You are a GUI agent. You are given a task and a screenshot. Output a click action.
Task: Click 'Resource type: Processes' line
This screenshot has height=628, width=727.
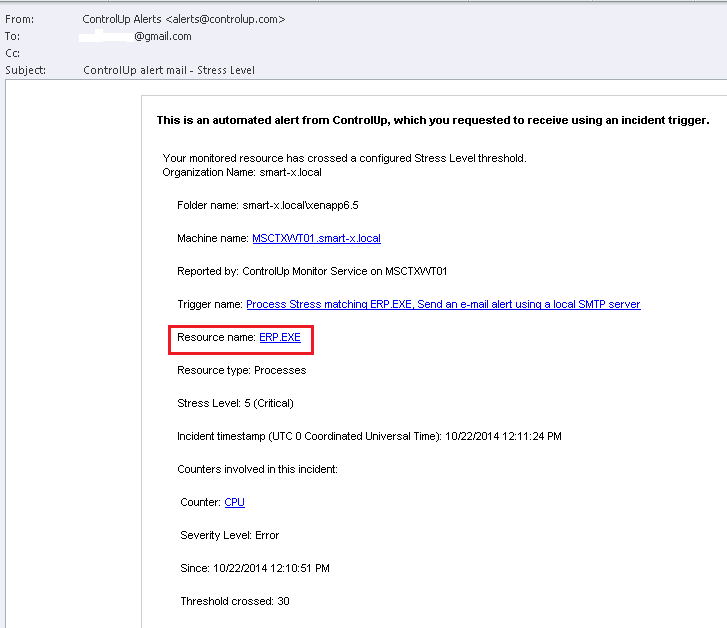click(242, 370)
